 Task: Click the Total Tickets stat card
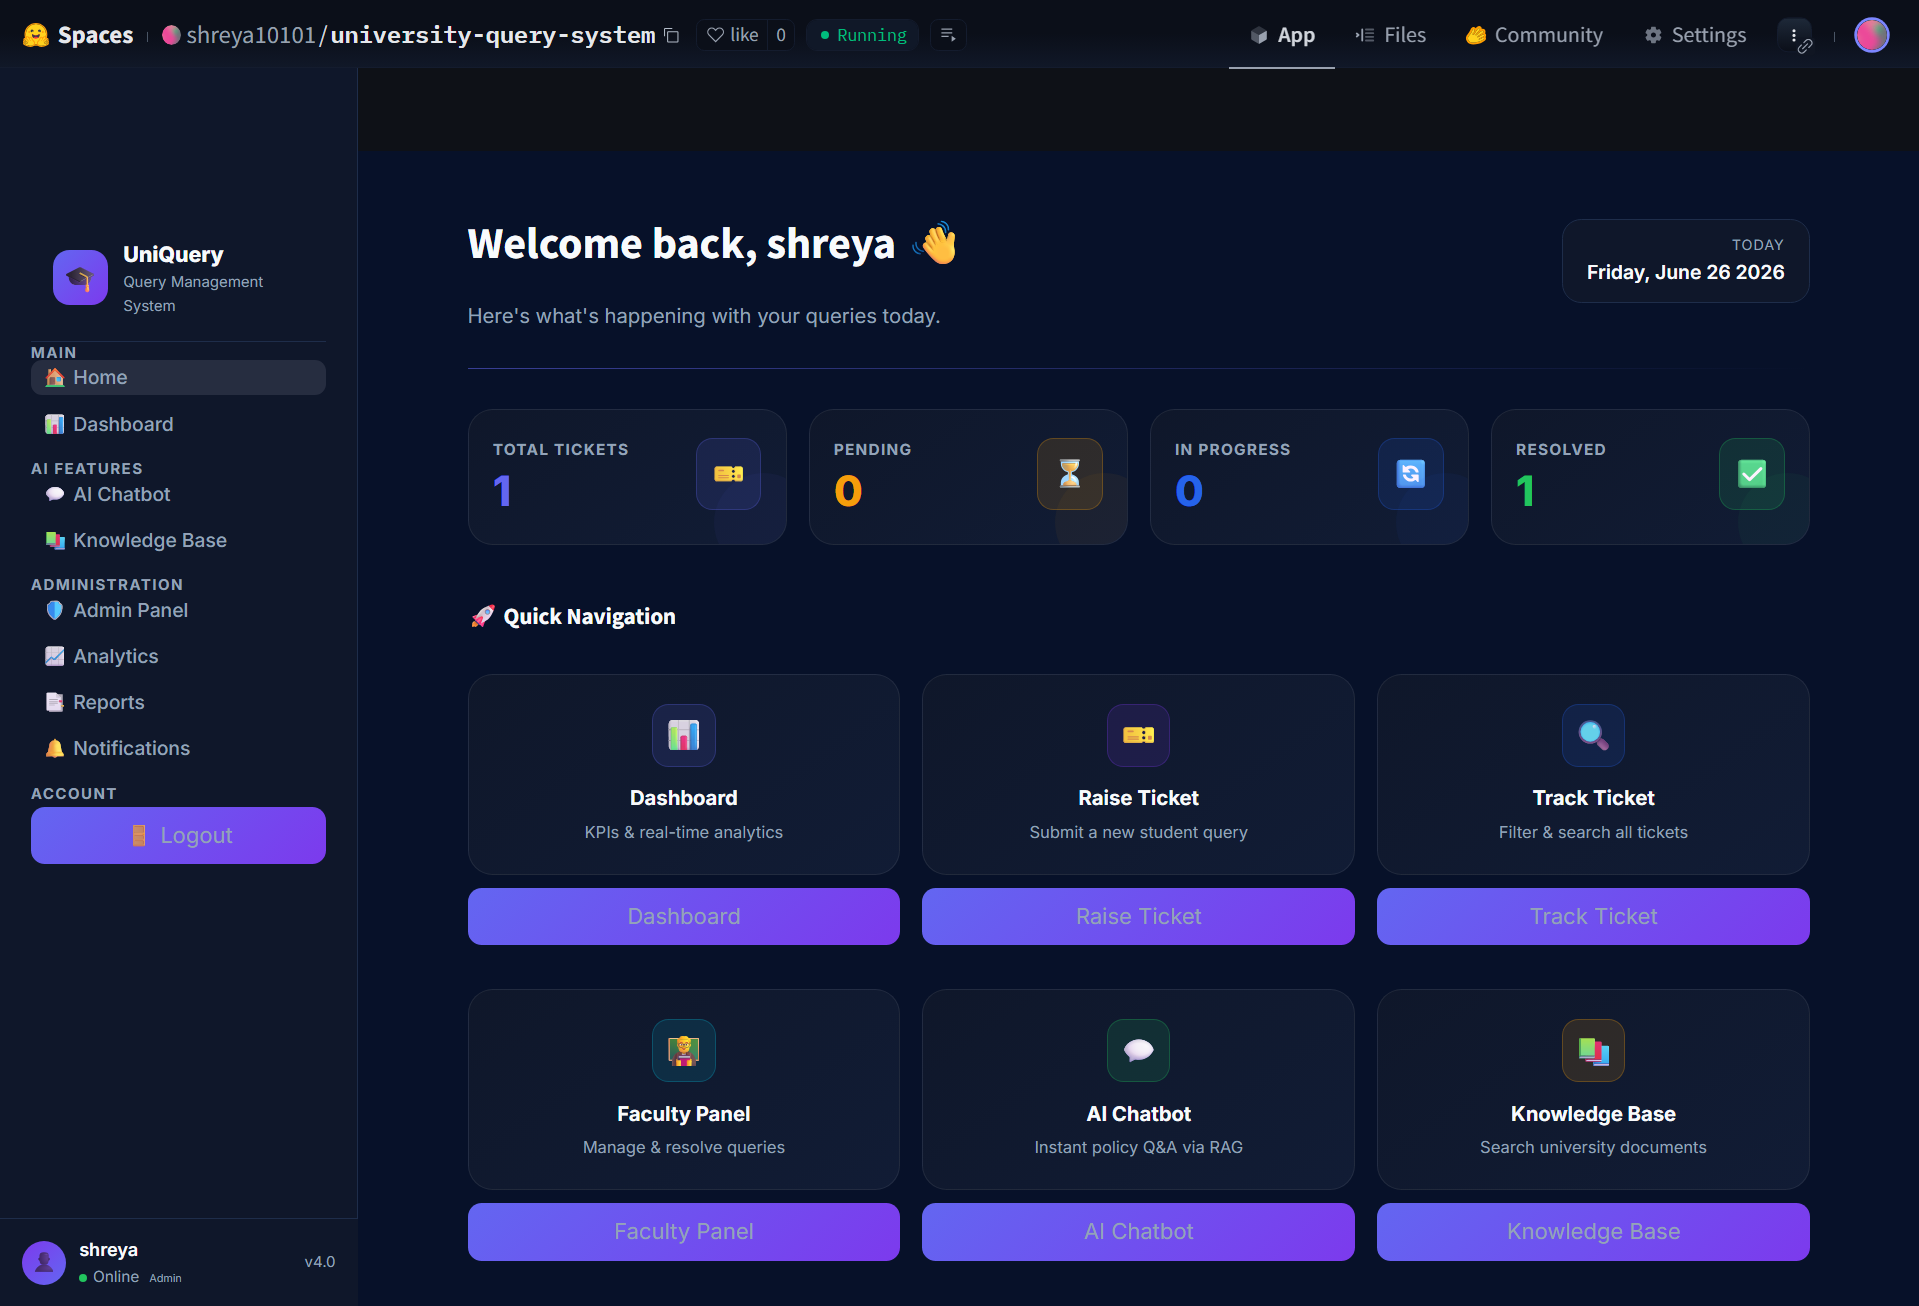(x=627, y=477)
